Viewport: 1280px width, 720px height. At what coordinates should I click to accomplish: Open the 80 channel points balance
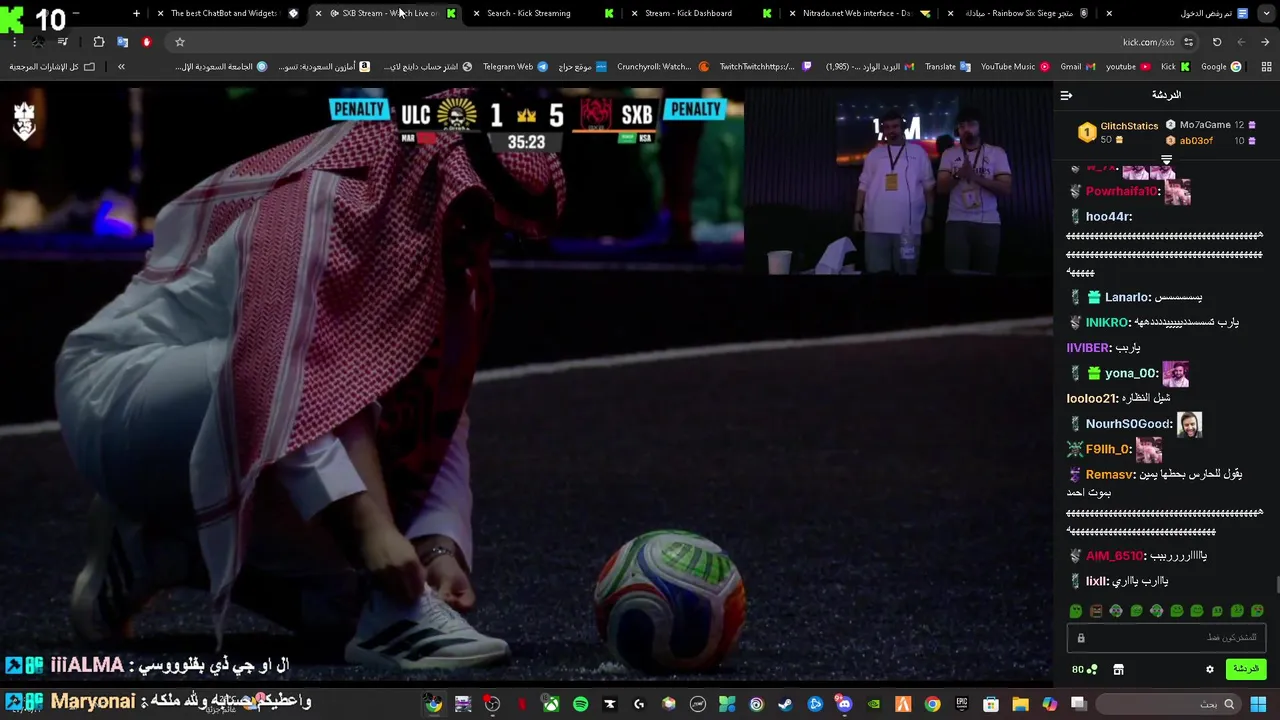1084,669
